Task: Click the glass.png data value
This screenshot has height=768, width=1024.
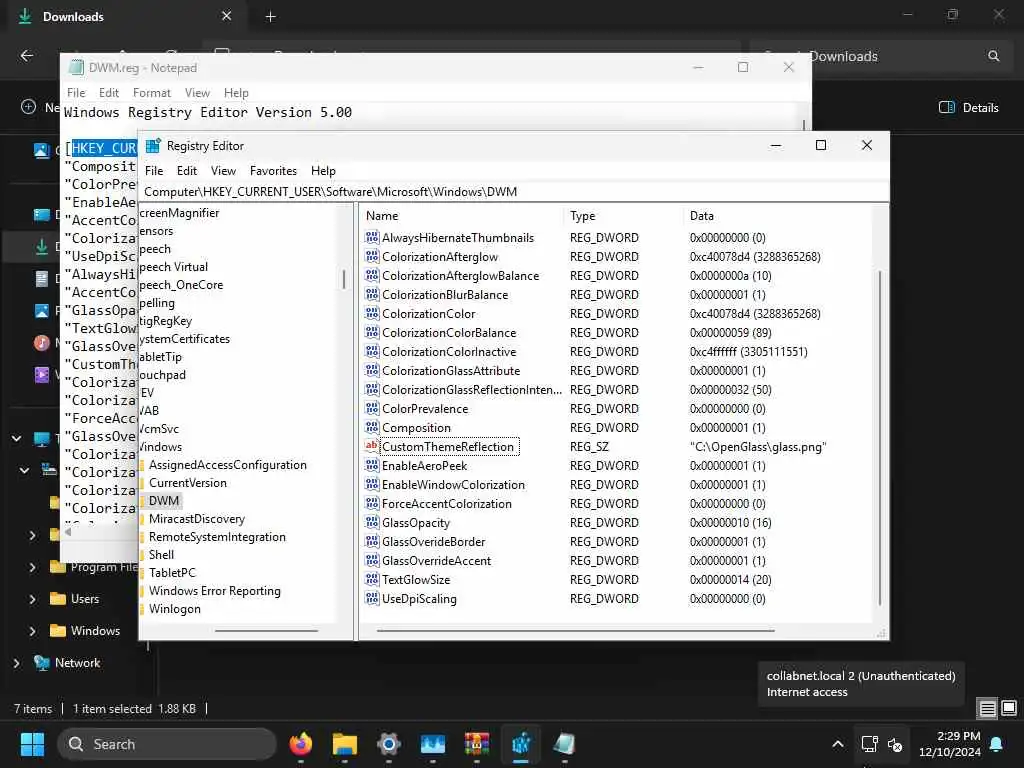Action: pos(758,447)
